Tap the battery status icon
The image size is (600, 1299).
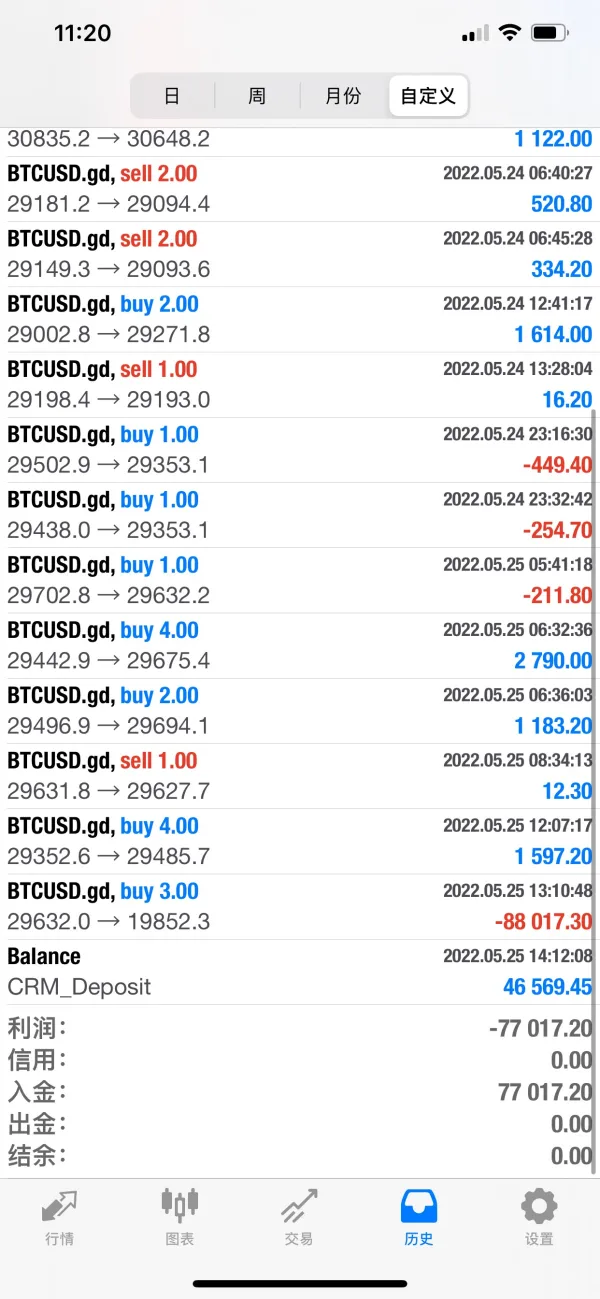pyautogui.click(x=550, y=33)
